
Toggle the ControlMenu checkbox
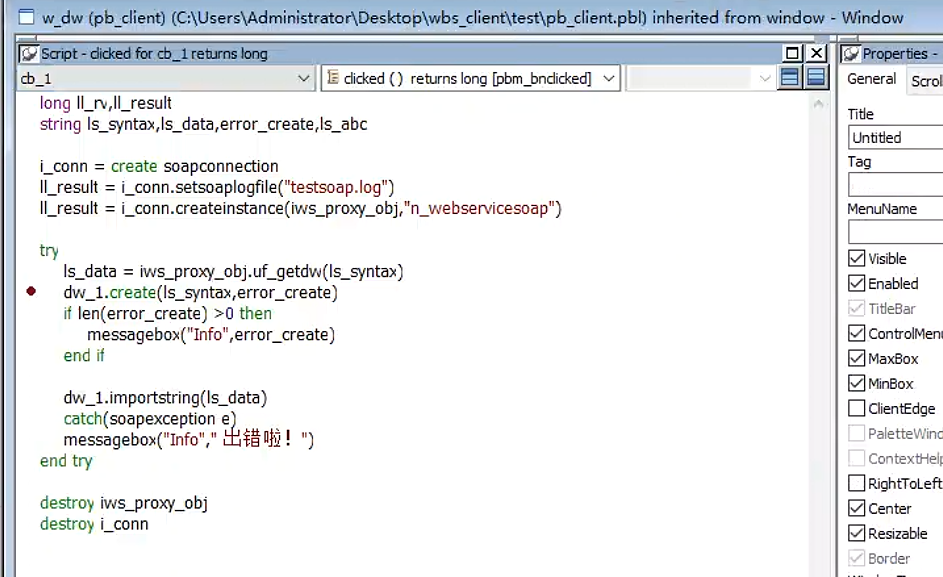[x=856, y=333]
